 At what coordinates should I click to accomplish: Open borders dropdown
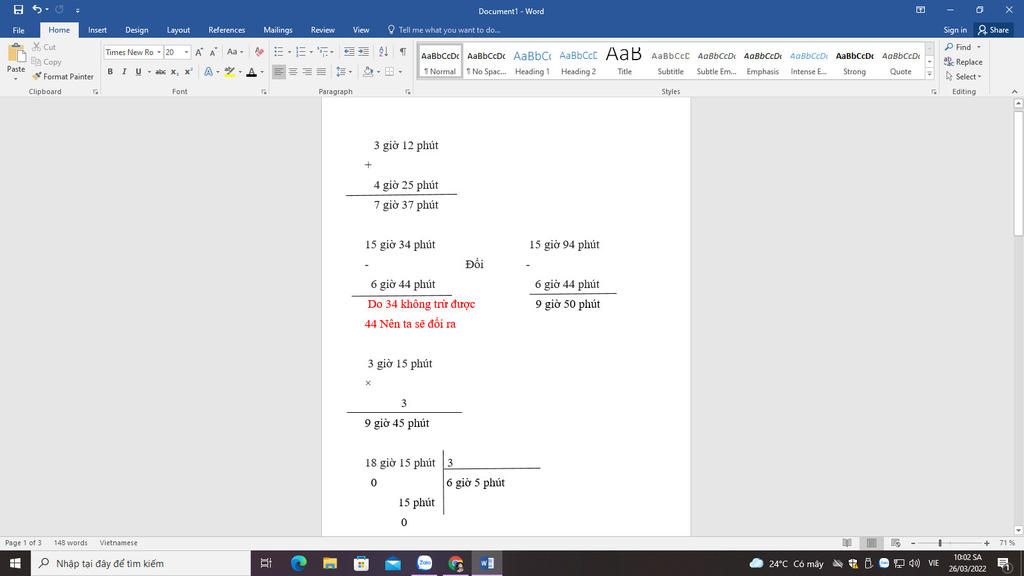point(400,72)
